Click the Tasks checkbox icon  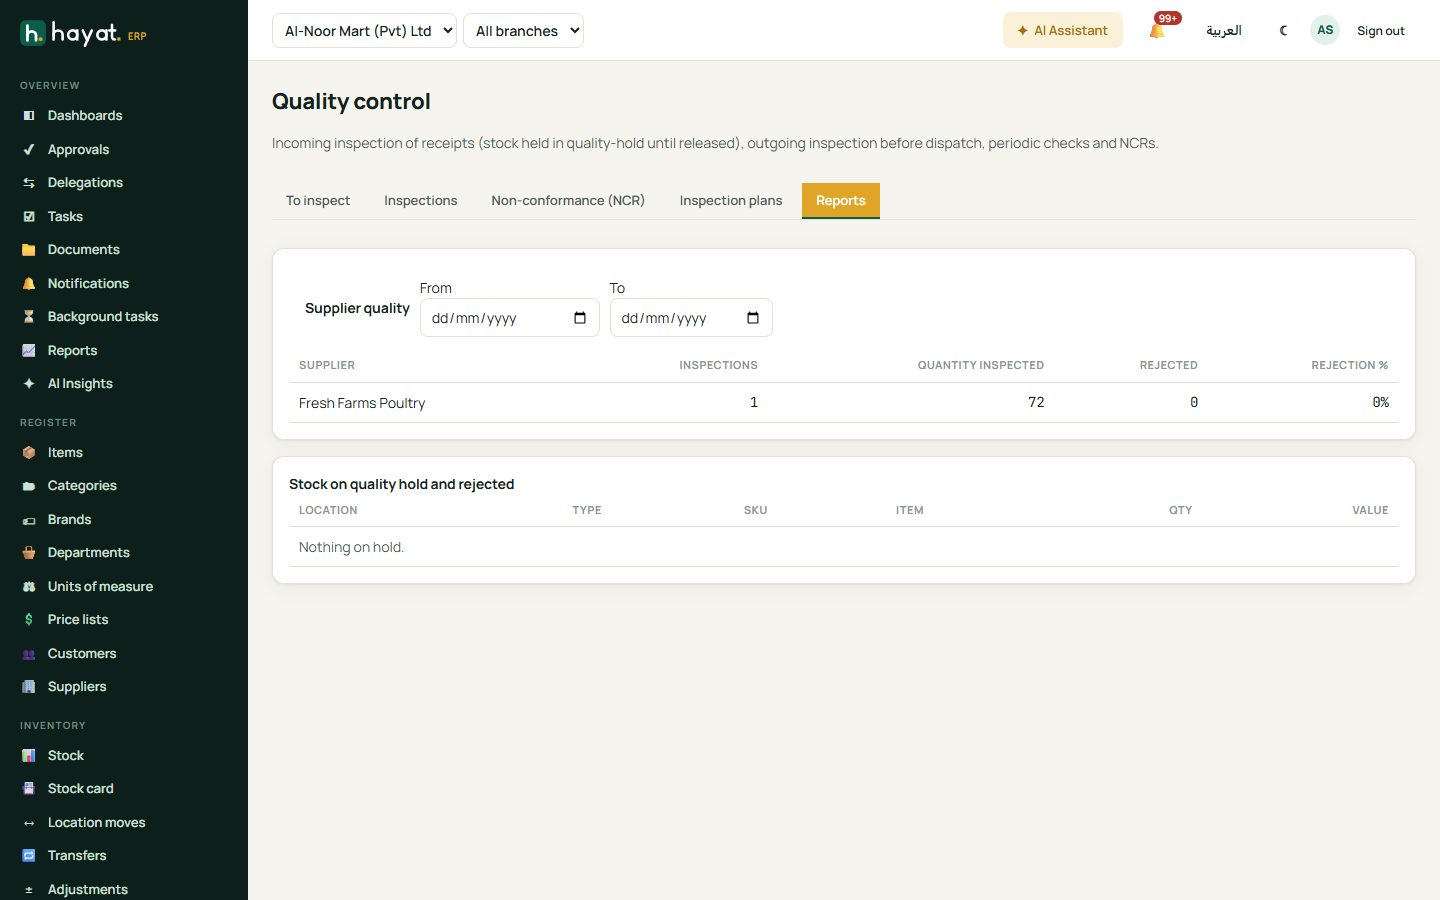click(29, 217)
